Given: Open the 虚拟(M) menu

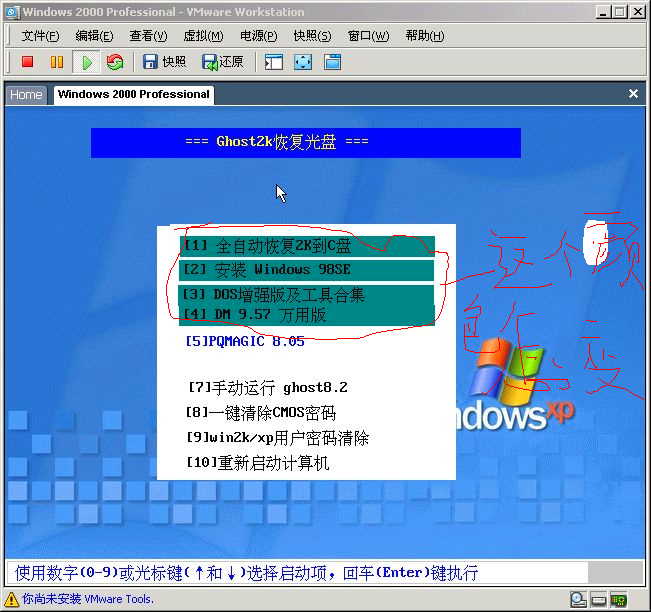Looking at the screenshot, I should [203, 36].
